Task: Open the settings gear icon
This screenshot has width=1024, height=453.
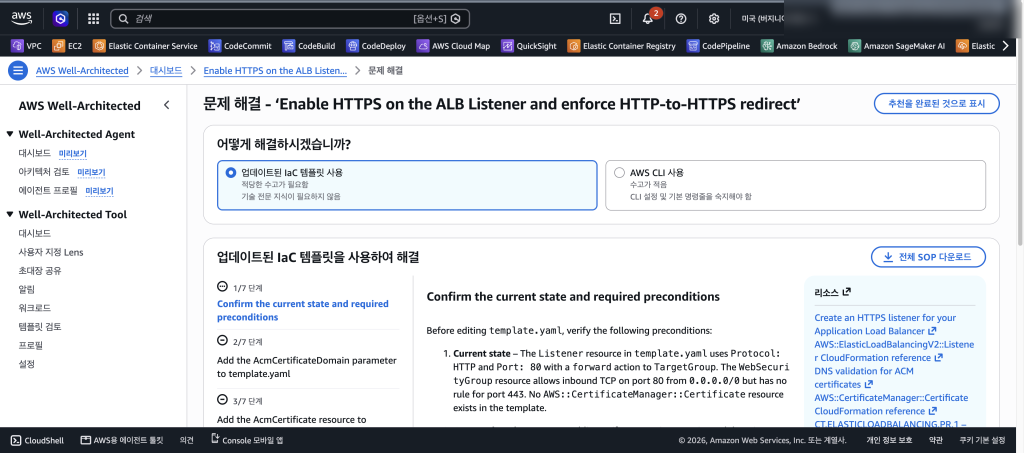Action: point(714,19)
